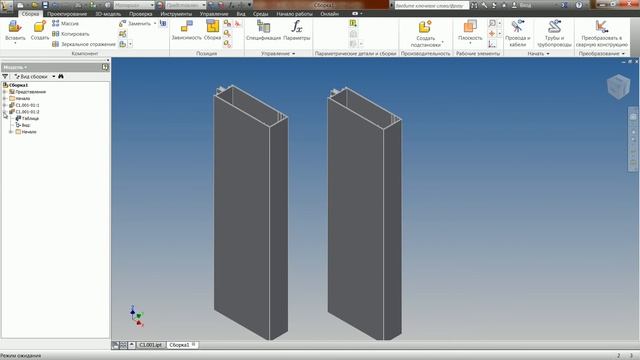Open the Вид сборки dropdown arrow
Image resolution: width=640 pixels, height=360 pixels.
coord(53,76)
